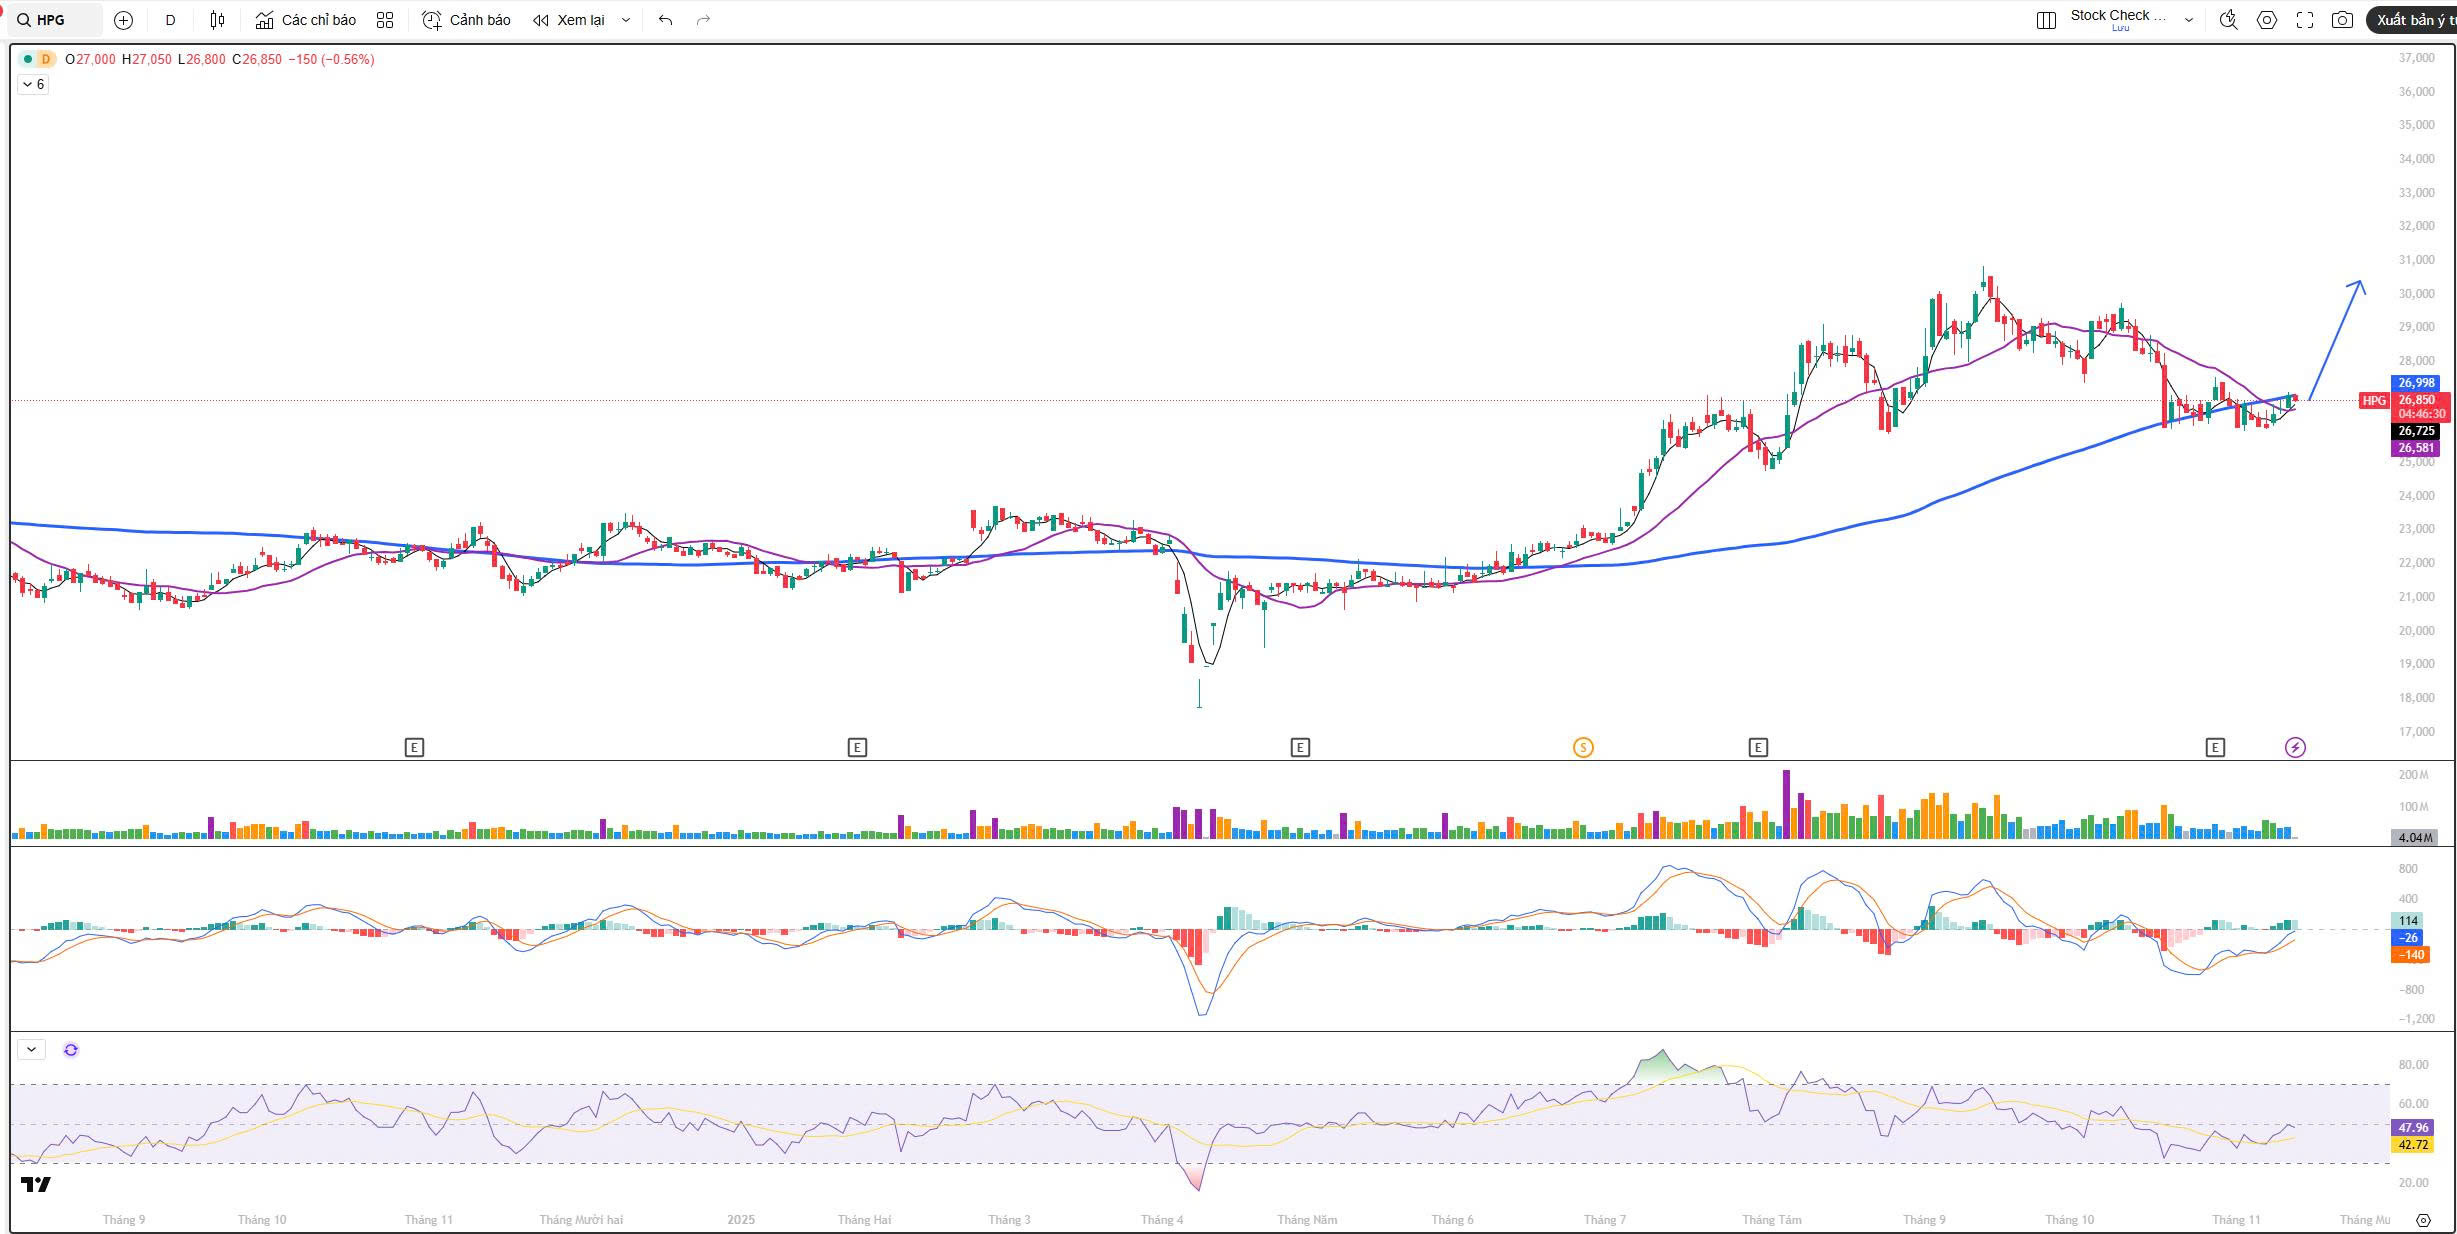Open chart settings hexagon icon
Image resolution: width=2457 pixels, height=1234 pixels.
click(x=2267, y=20)
